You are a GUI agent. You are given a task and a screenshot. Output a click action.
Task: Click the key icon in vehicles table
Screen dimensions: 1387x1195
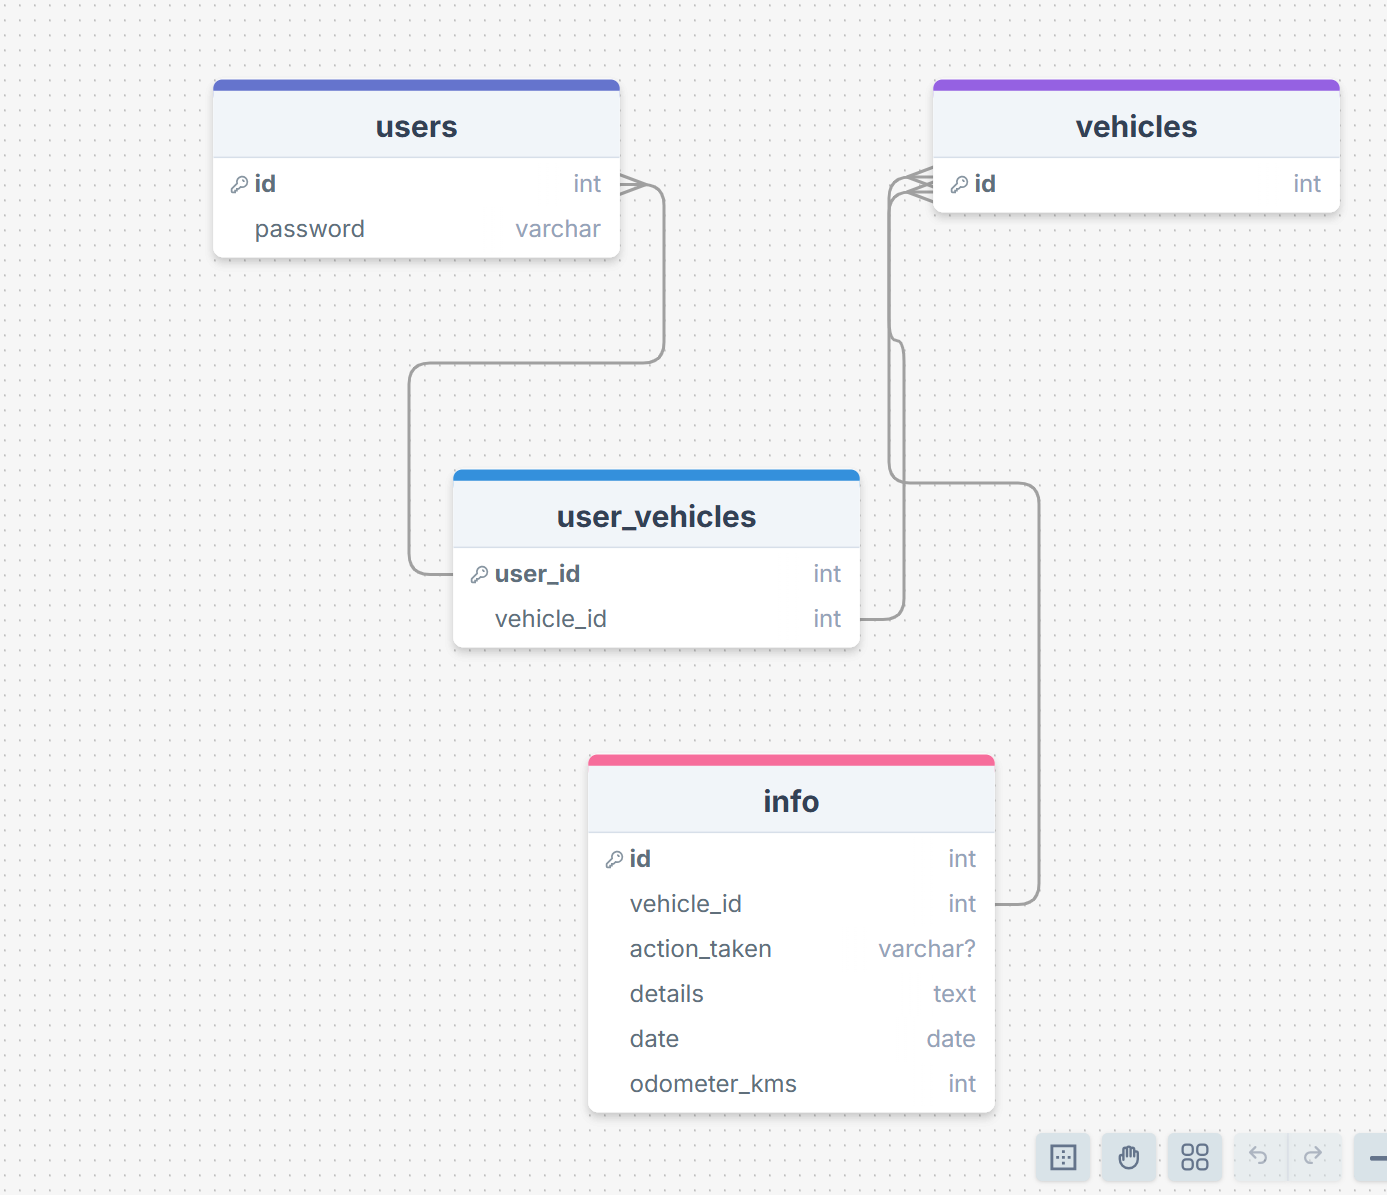[959, 184]
